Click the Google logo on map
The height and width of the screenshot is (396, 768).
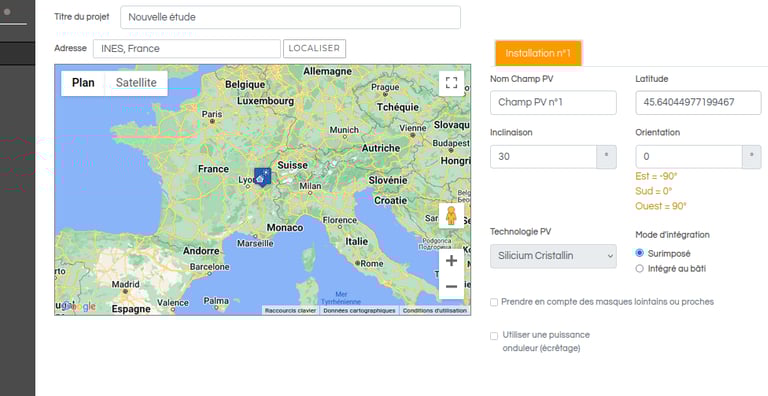tap(78, 306)
